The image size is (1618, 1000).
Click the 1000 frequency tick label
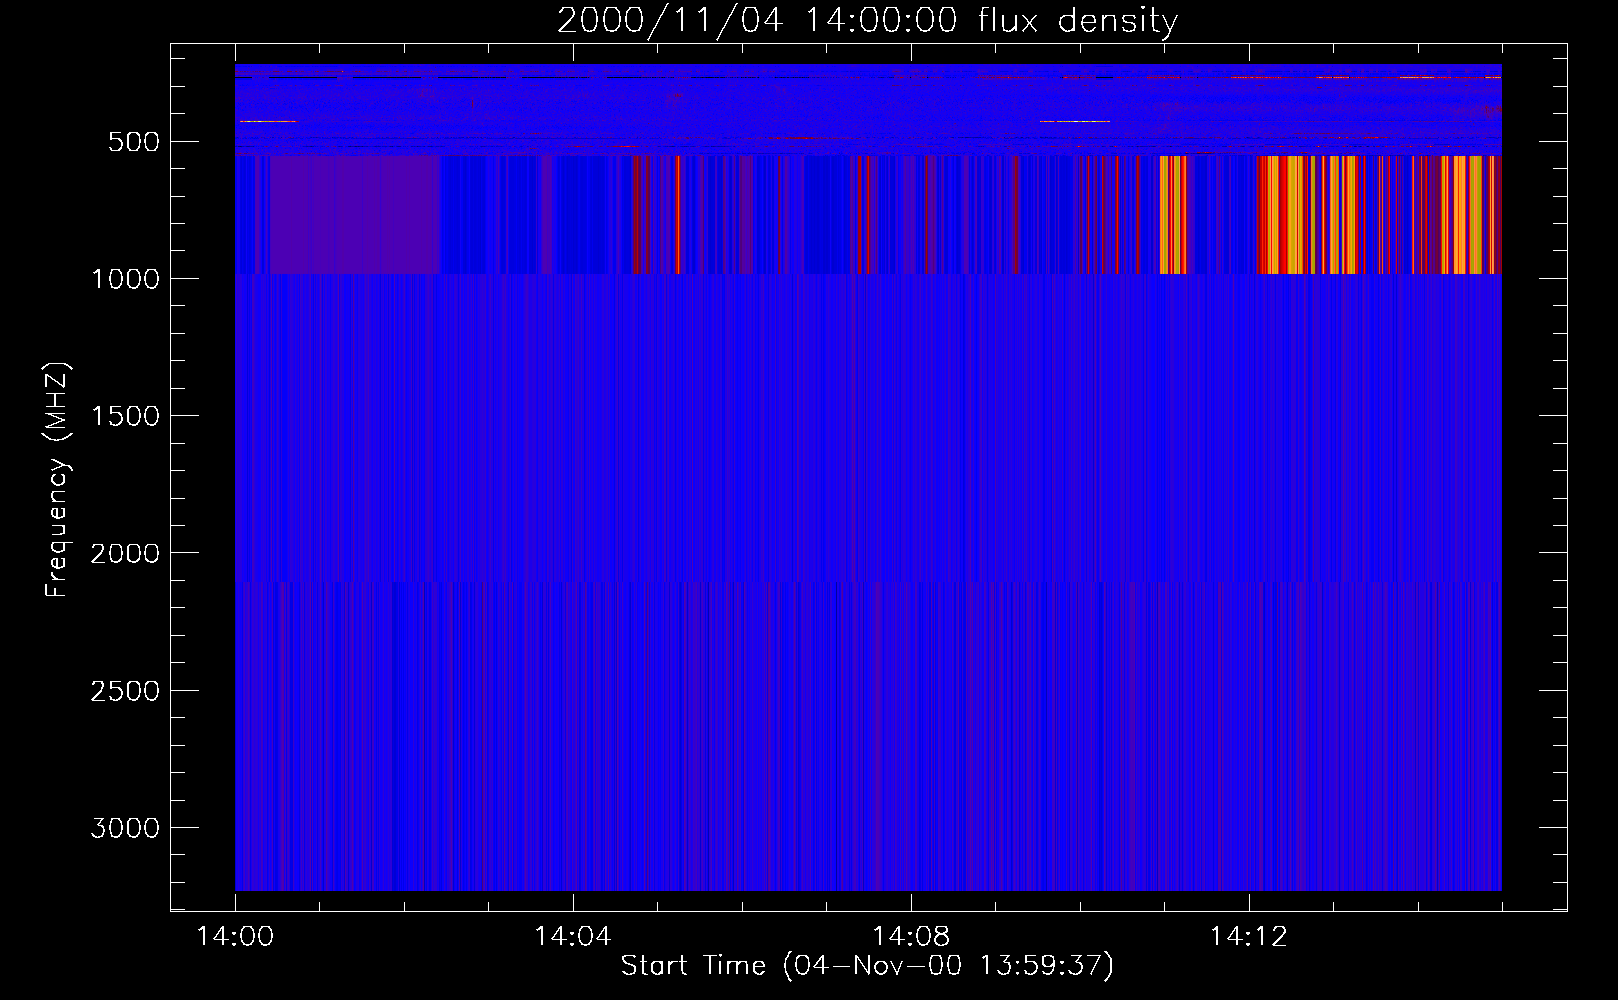[x=125, y=279]
